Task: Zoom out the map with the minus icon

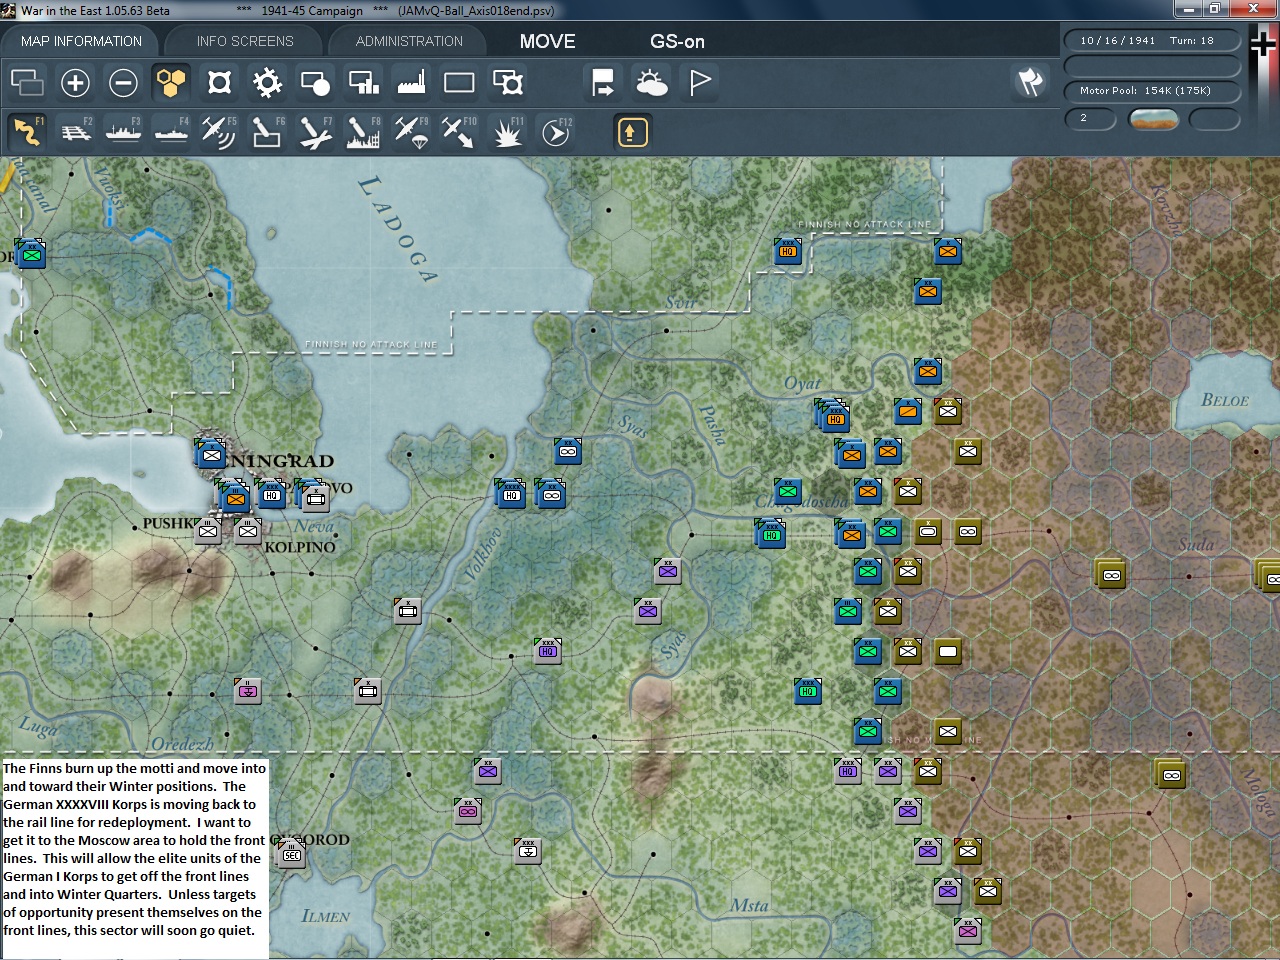Action: (x=123, y=82)
